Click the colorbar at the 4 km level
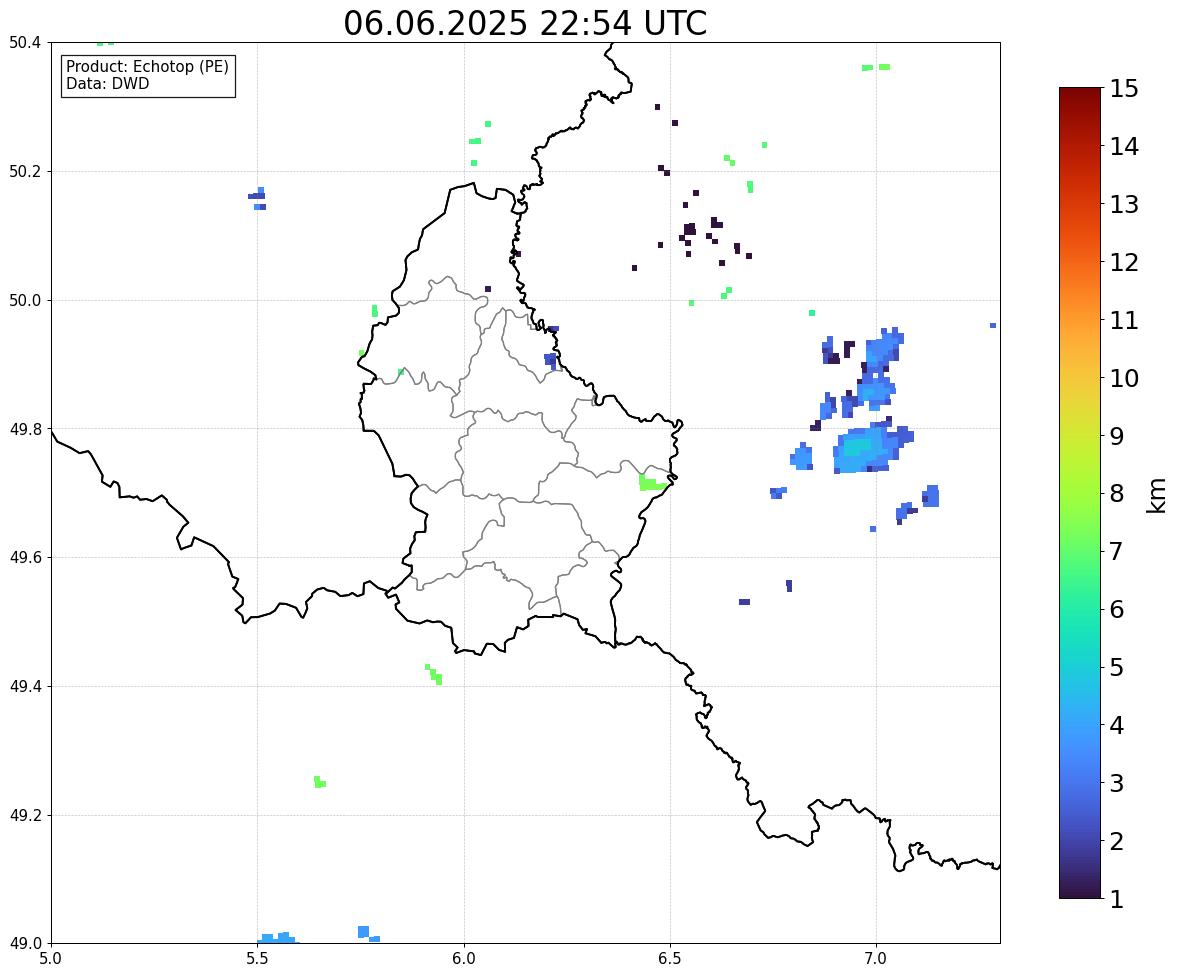 (x=1080, y=725)
